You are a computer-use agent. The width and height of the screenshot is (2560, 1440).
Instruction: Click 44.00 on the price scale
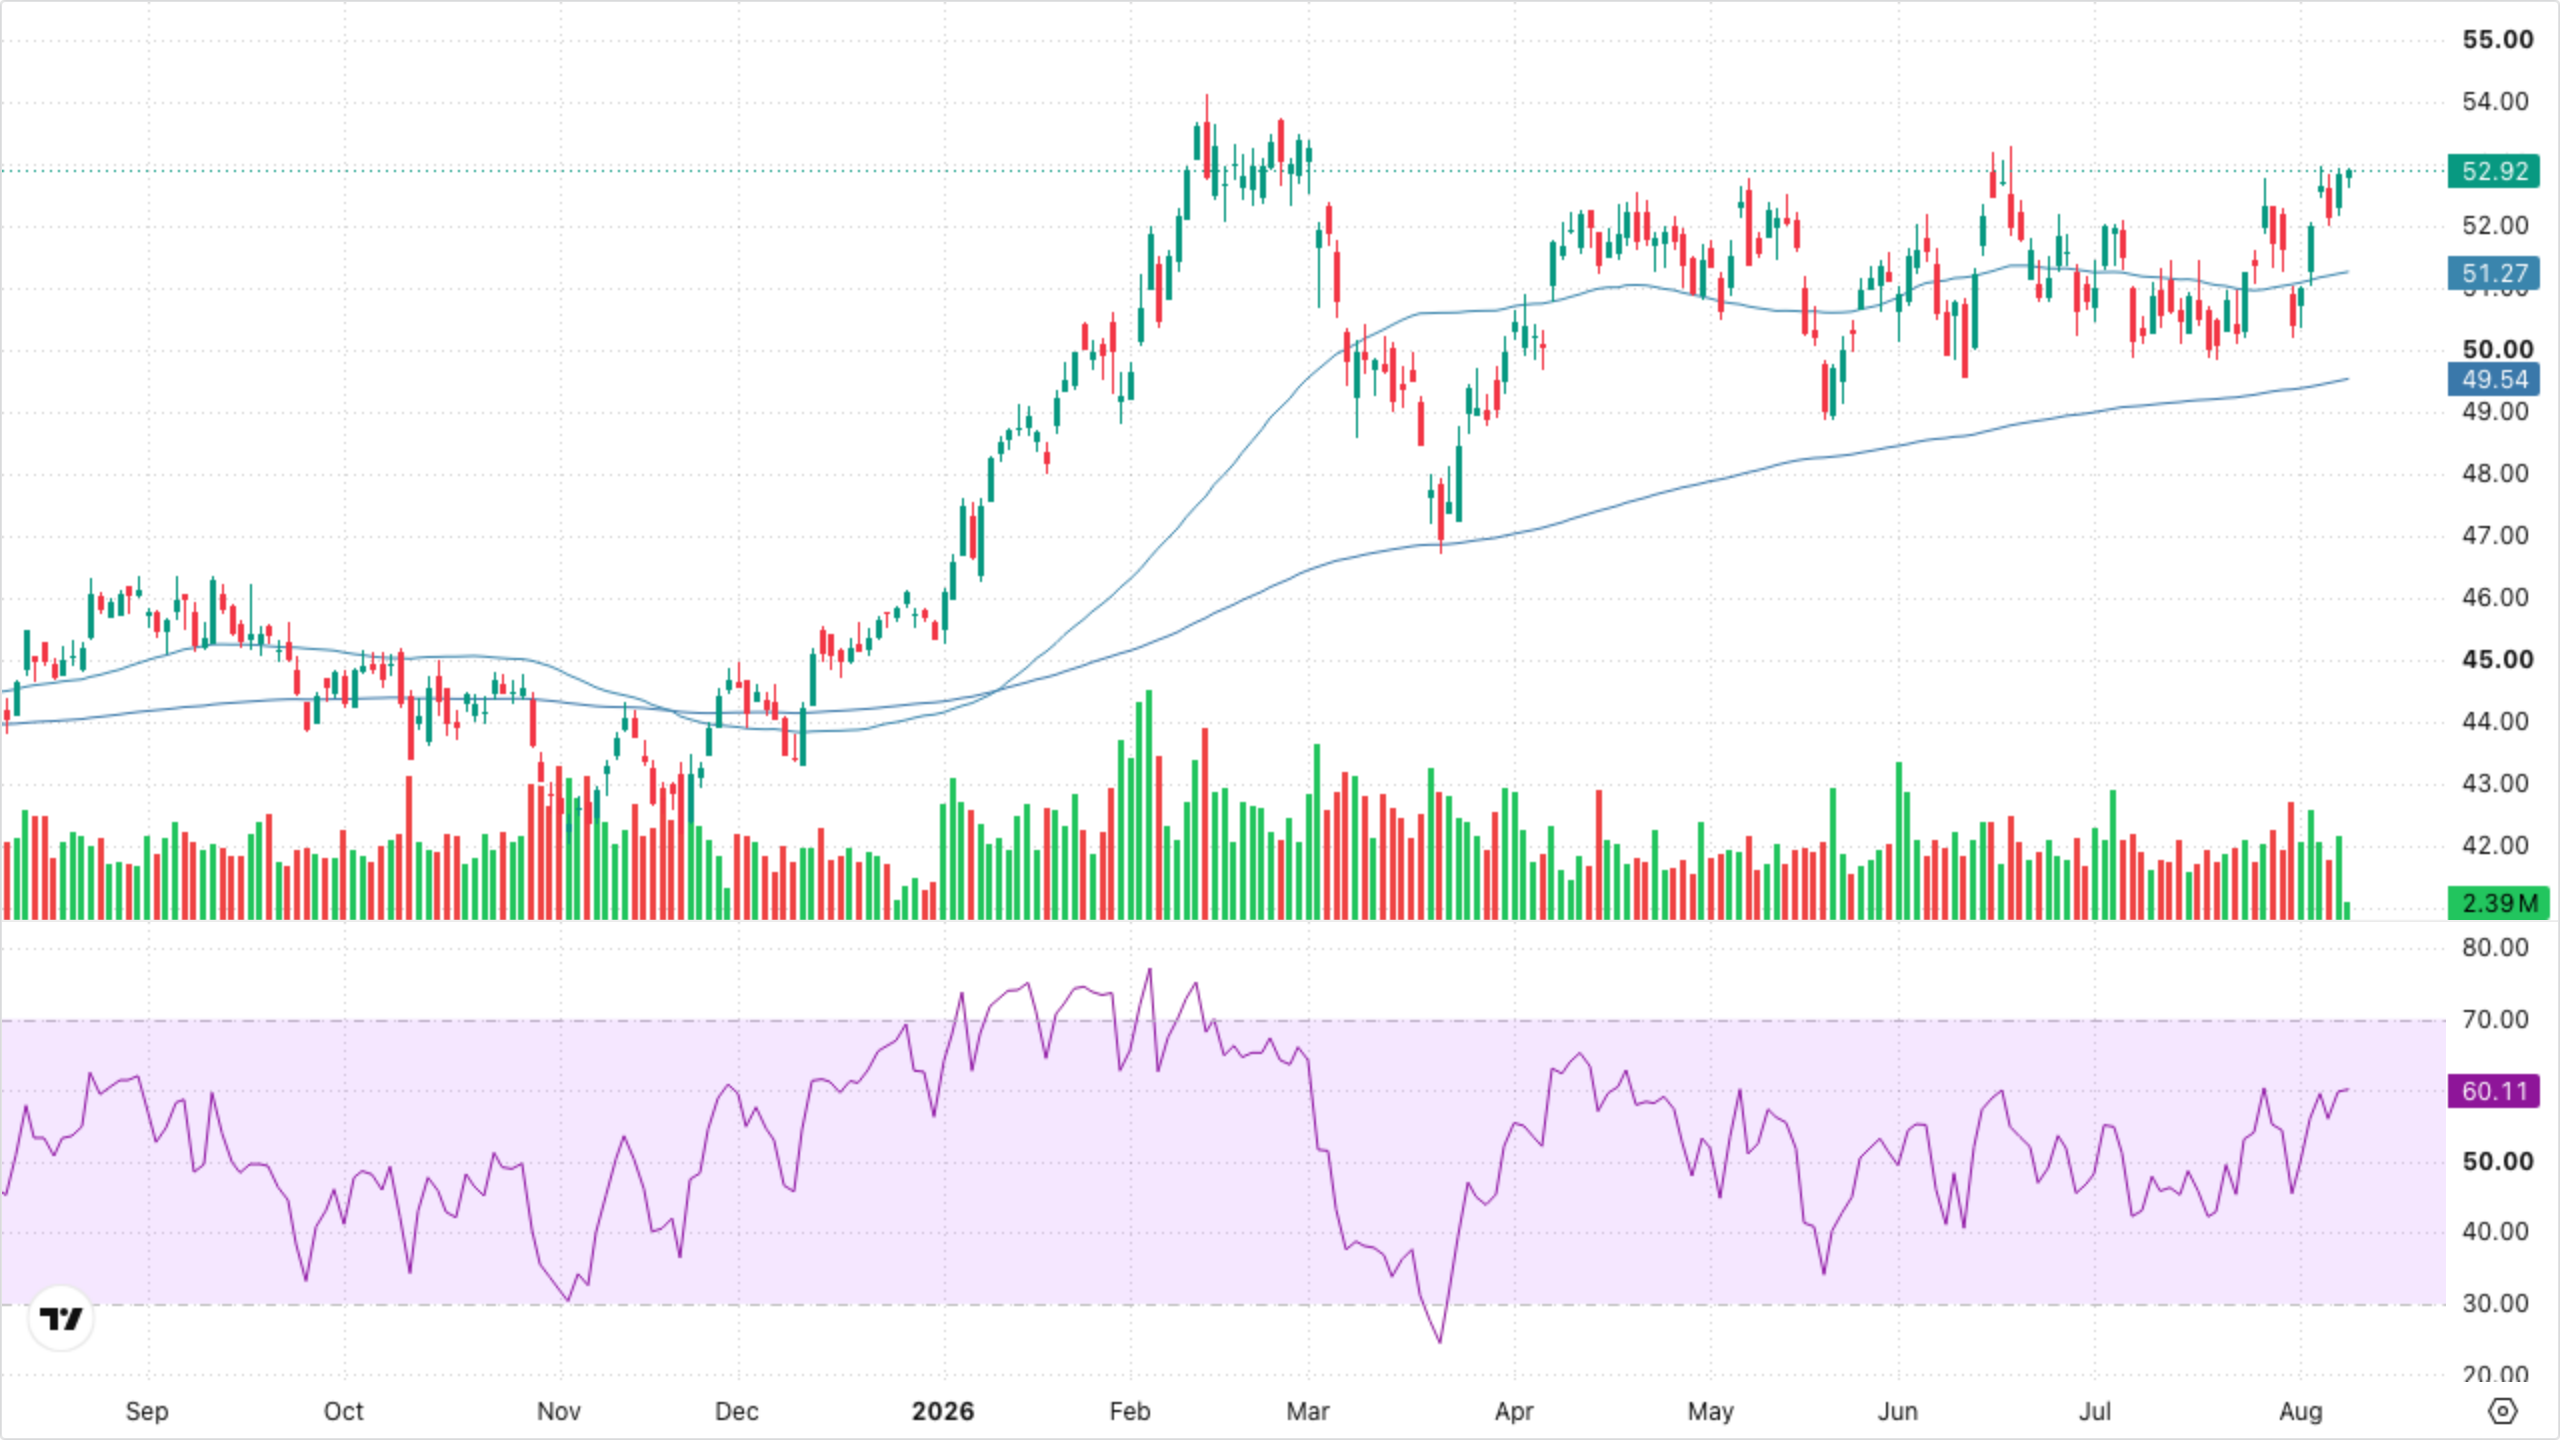(2495, 721)
